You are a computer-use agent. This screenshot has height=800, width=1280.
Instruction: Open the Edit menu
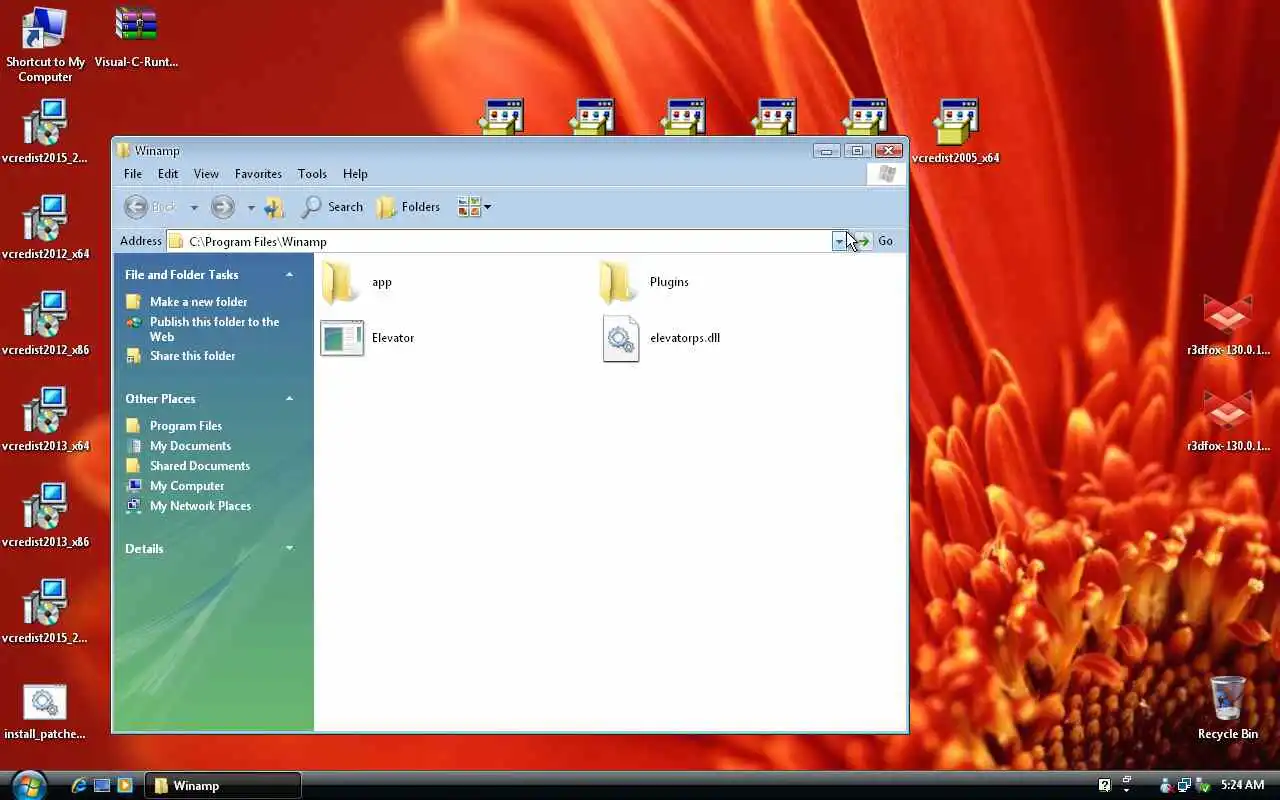coord(168,174)
